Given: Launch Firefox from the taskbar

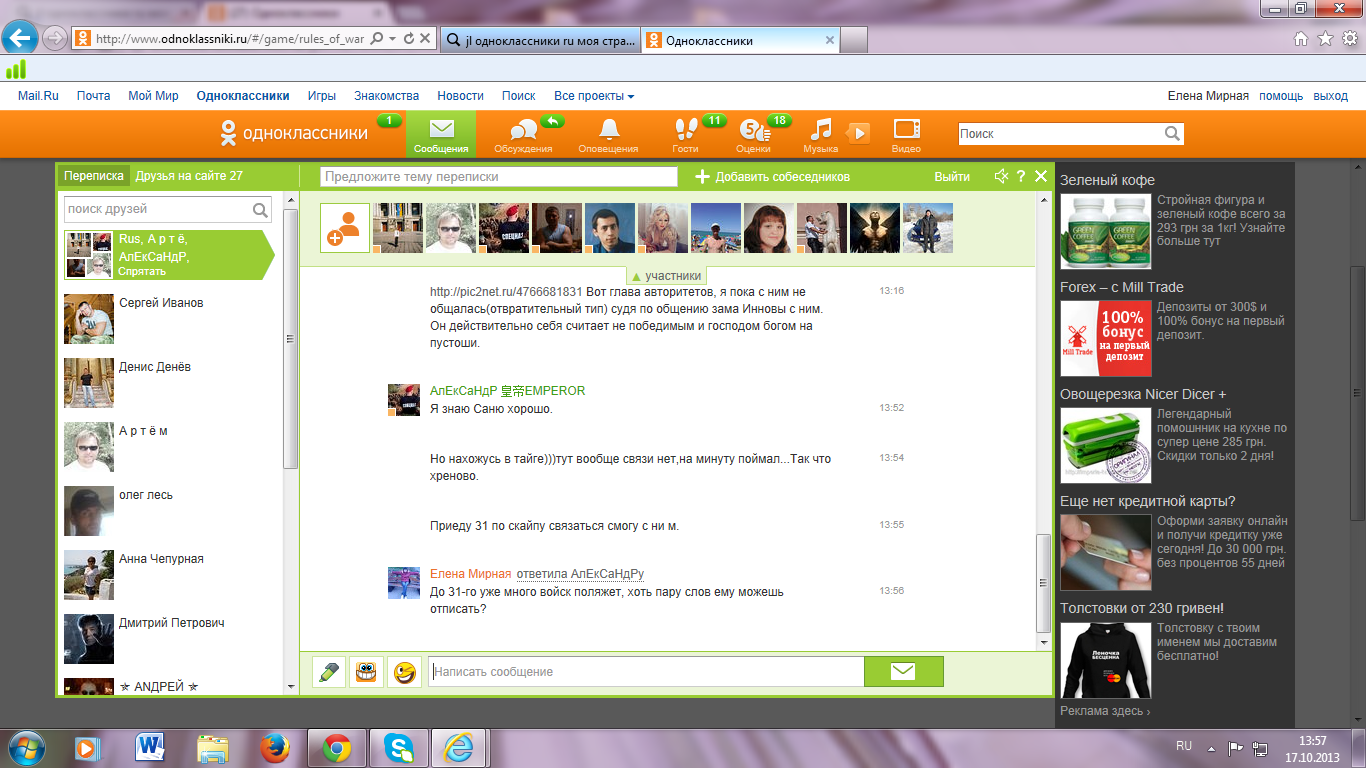Looking at the screenshot, I should coord(275,747).
